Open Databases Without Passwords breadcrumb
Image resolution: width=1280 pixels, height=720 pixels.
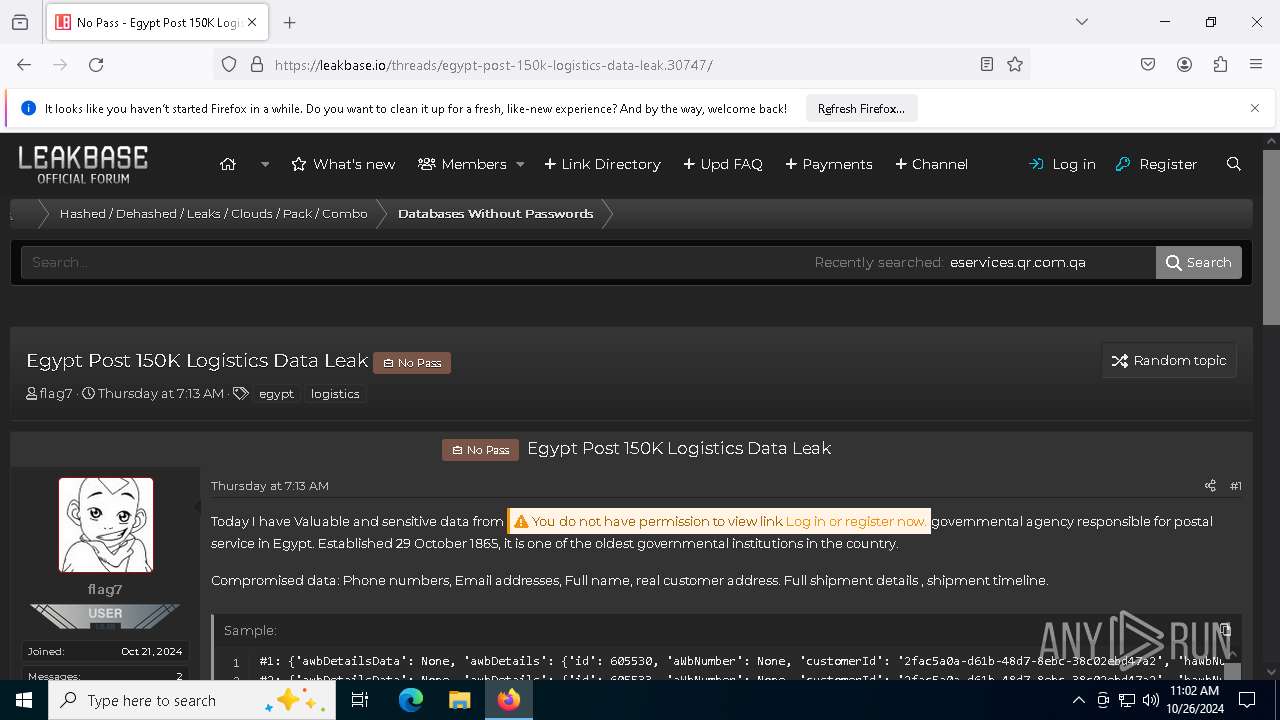pos(495,214)
